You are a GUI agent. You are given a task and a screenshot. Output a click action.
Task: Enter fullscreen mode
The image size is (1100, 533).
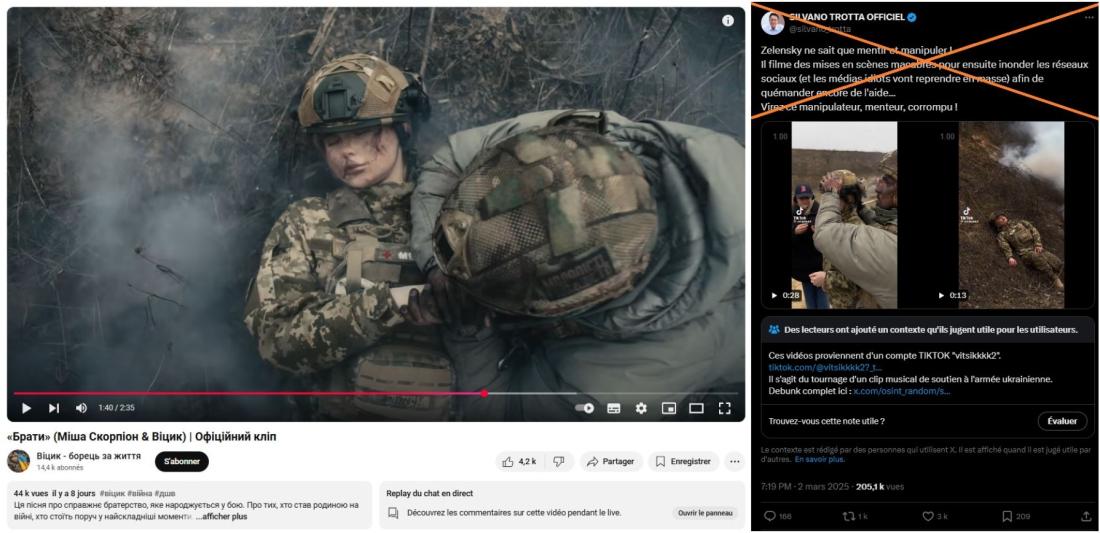click(x=725, y=408)
